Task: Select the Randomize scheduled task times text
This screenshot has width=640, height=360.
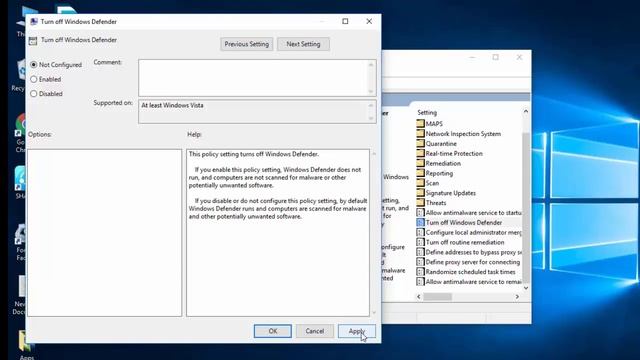Action: [x=471, y=272]
